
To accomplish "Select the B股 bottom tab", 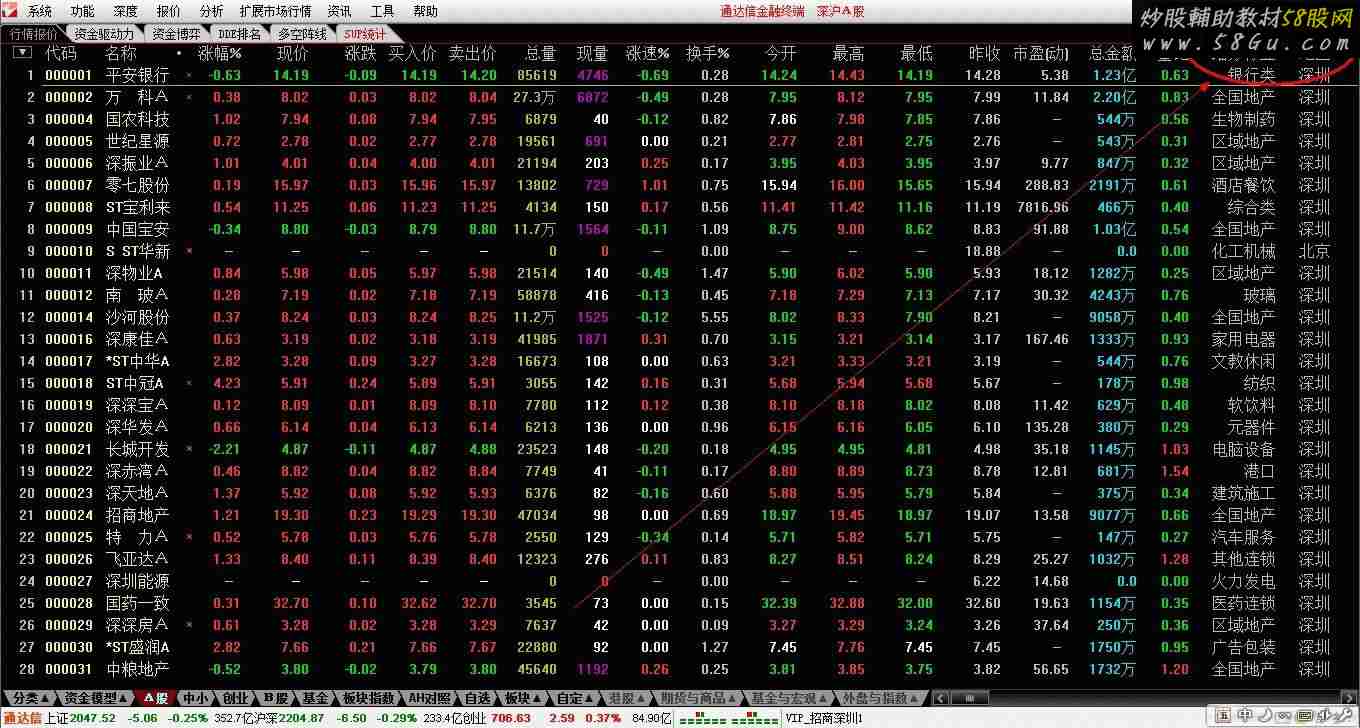I will (276, 698).
